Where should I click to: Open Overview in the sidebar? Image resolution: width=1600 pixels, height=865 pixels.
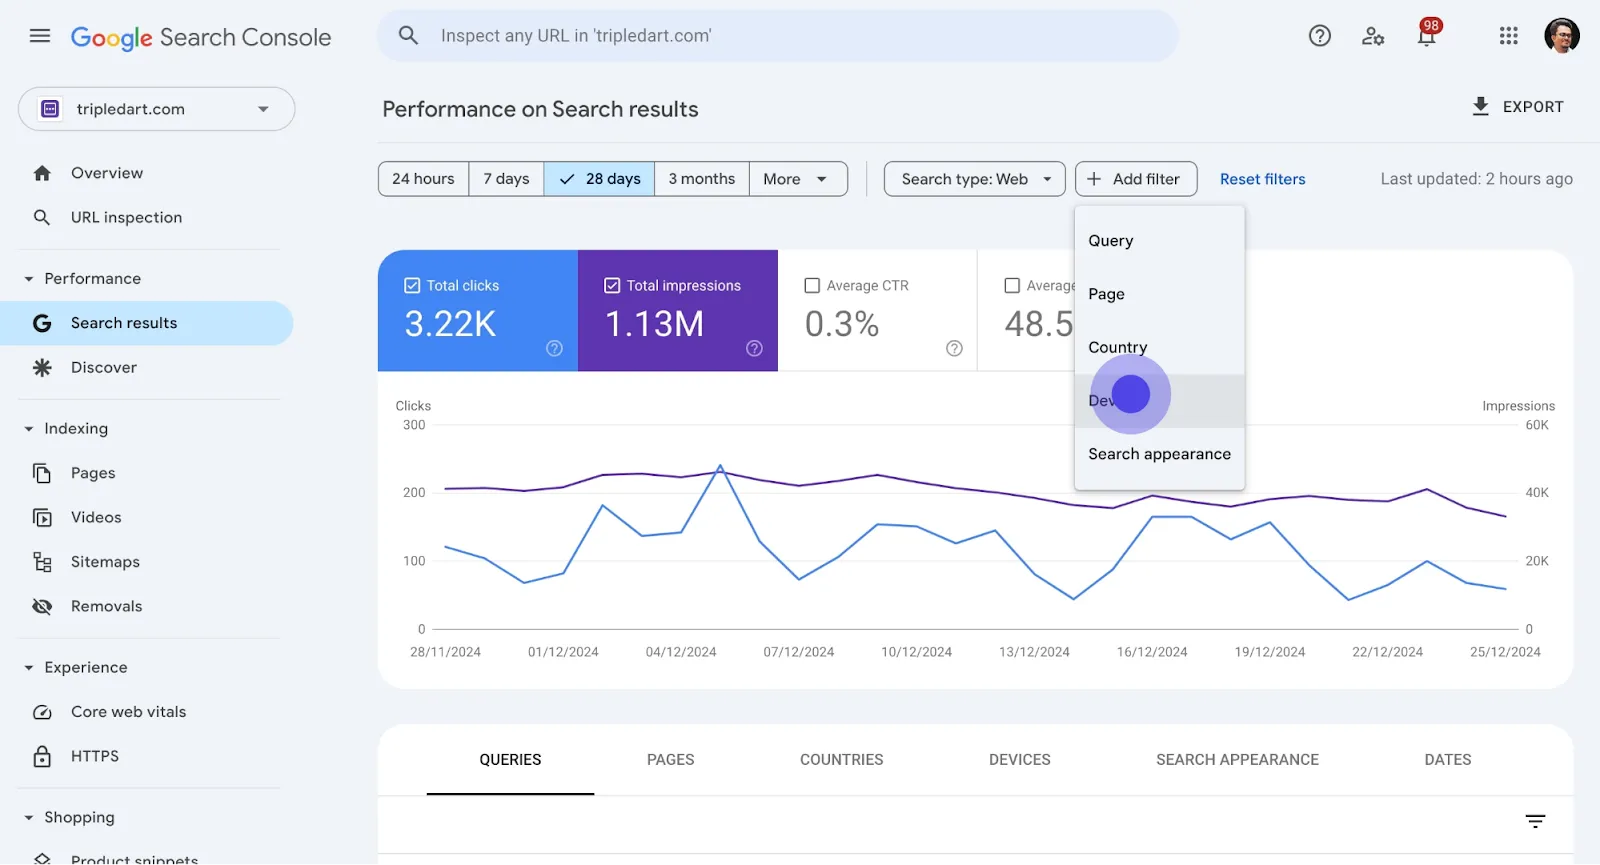click(x=148, y=173)
